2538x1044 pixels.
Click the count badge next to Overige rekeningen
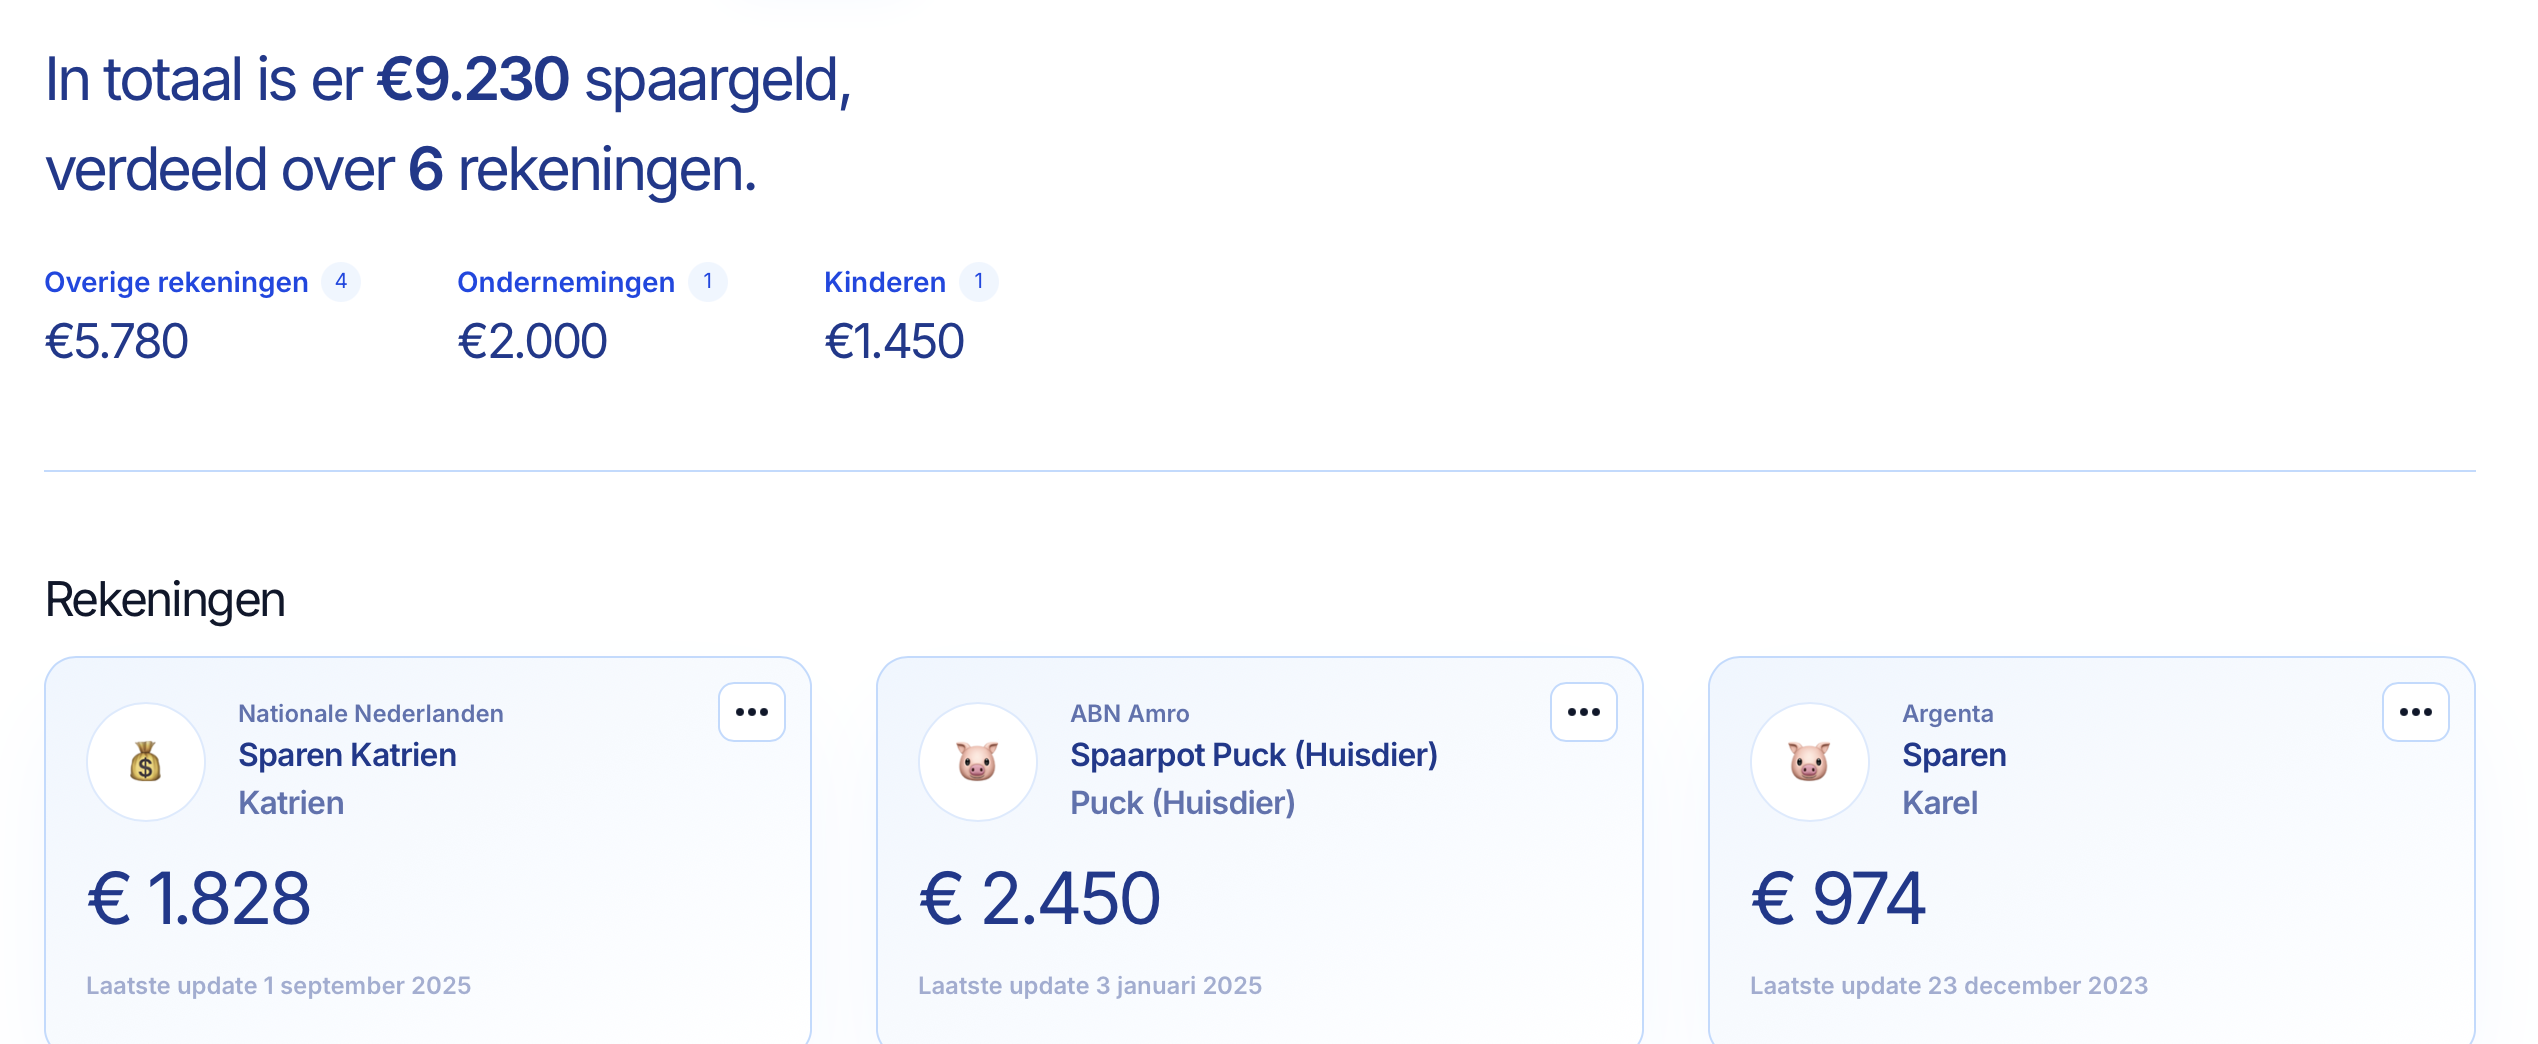coord(341,282)
